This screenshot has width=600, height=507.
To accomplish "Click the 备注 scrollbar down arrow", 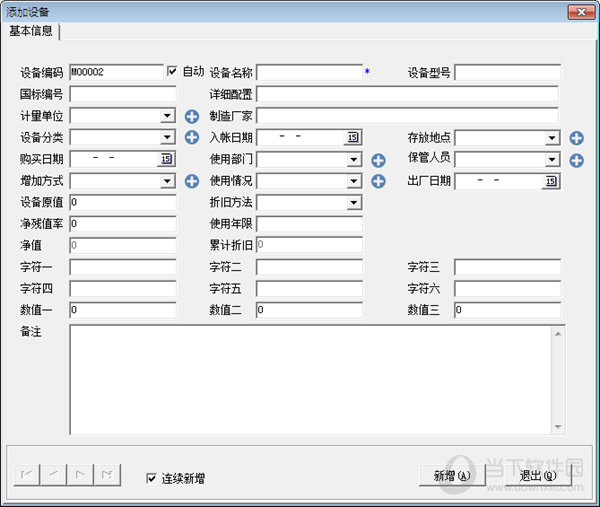I will [558, 426].
